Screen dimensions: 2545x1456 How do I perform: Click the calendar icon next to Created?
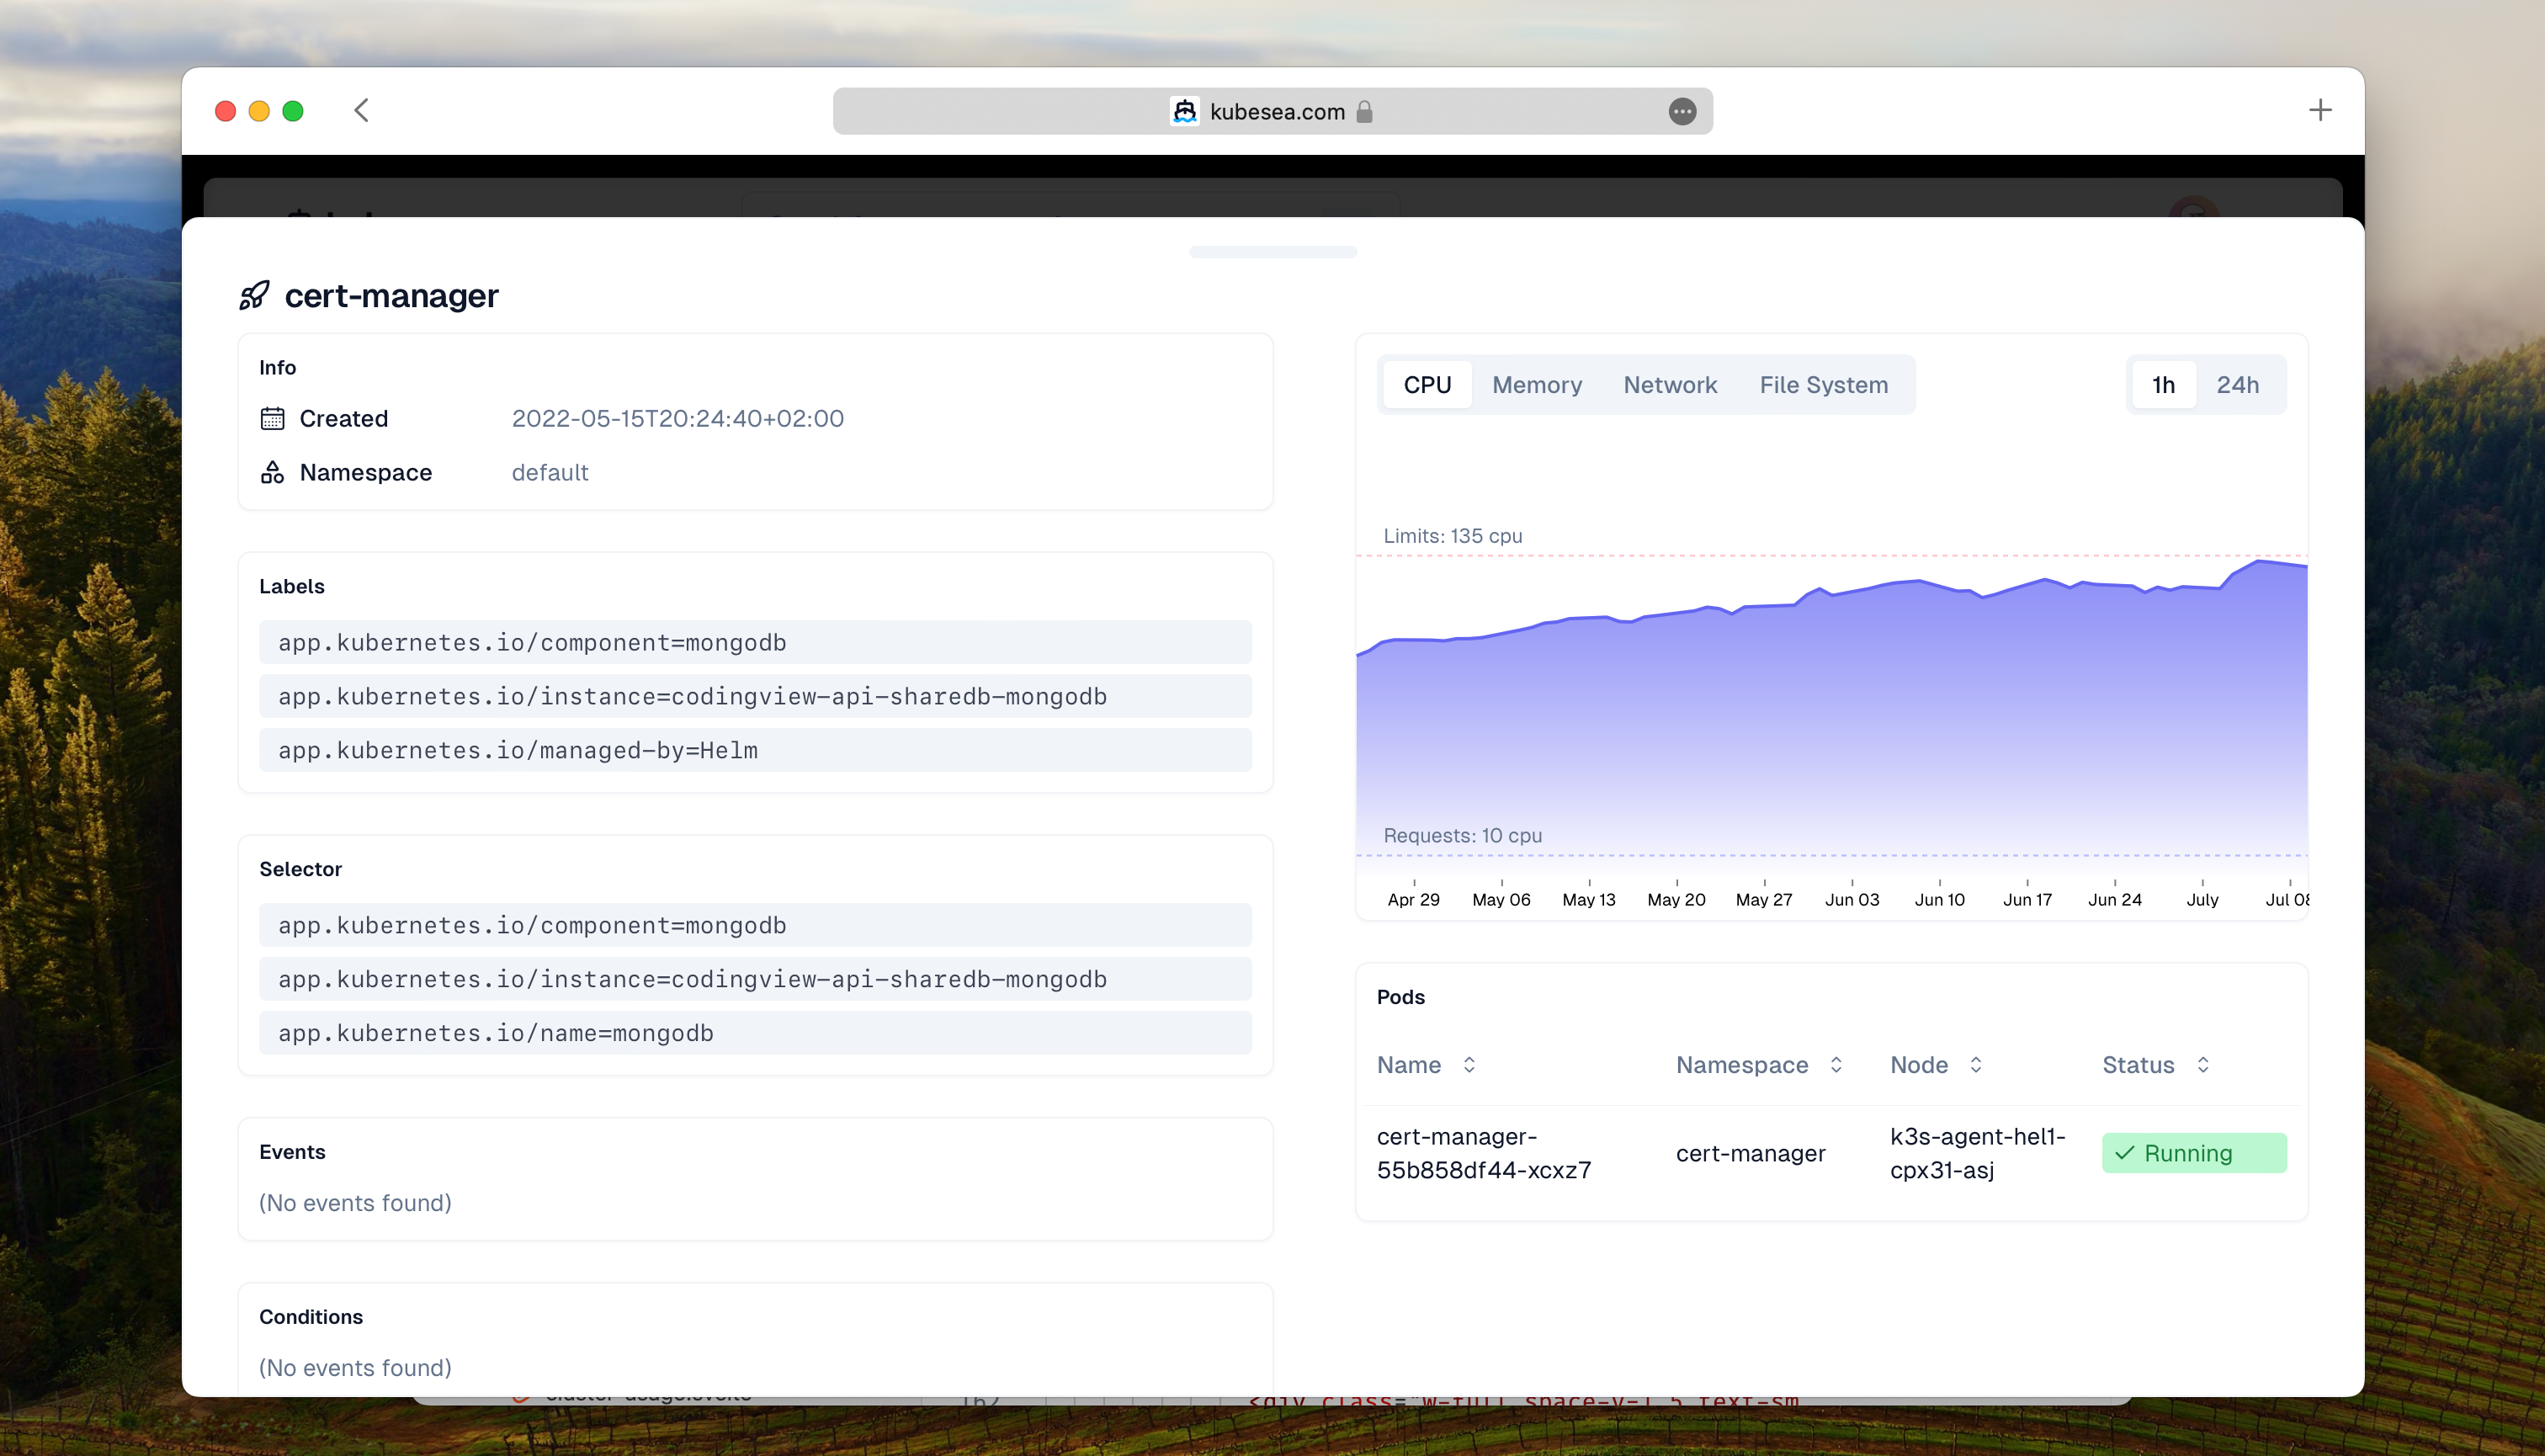pos(272,418)
